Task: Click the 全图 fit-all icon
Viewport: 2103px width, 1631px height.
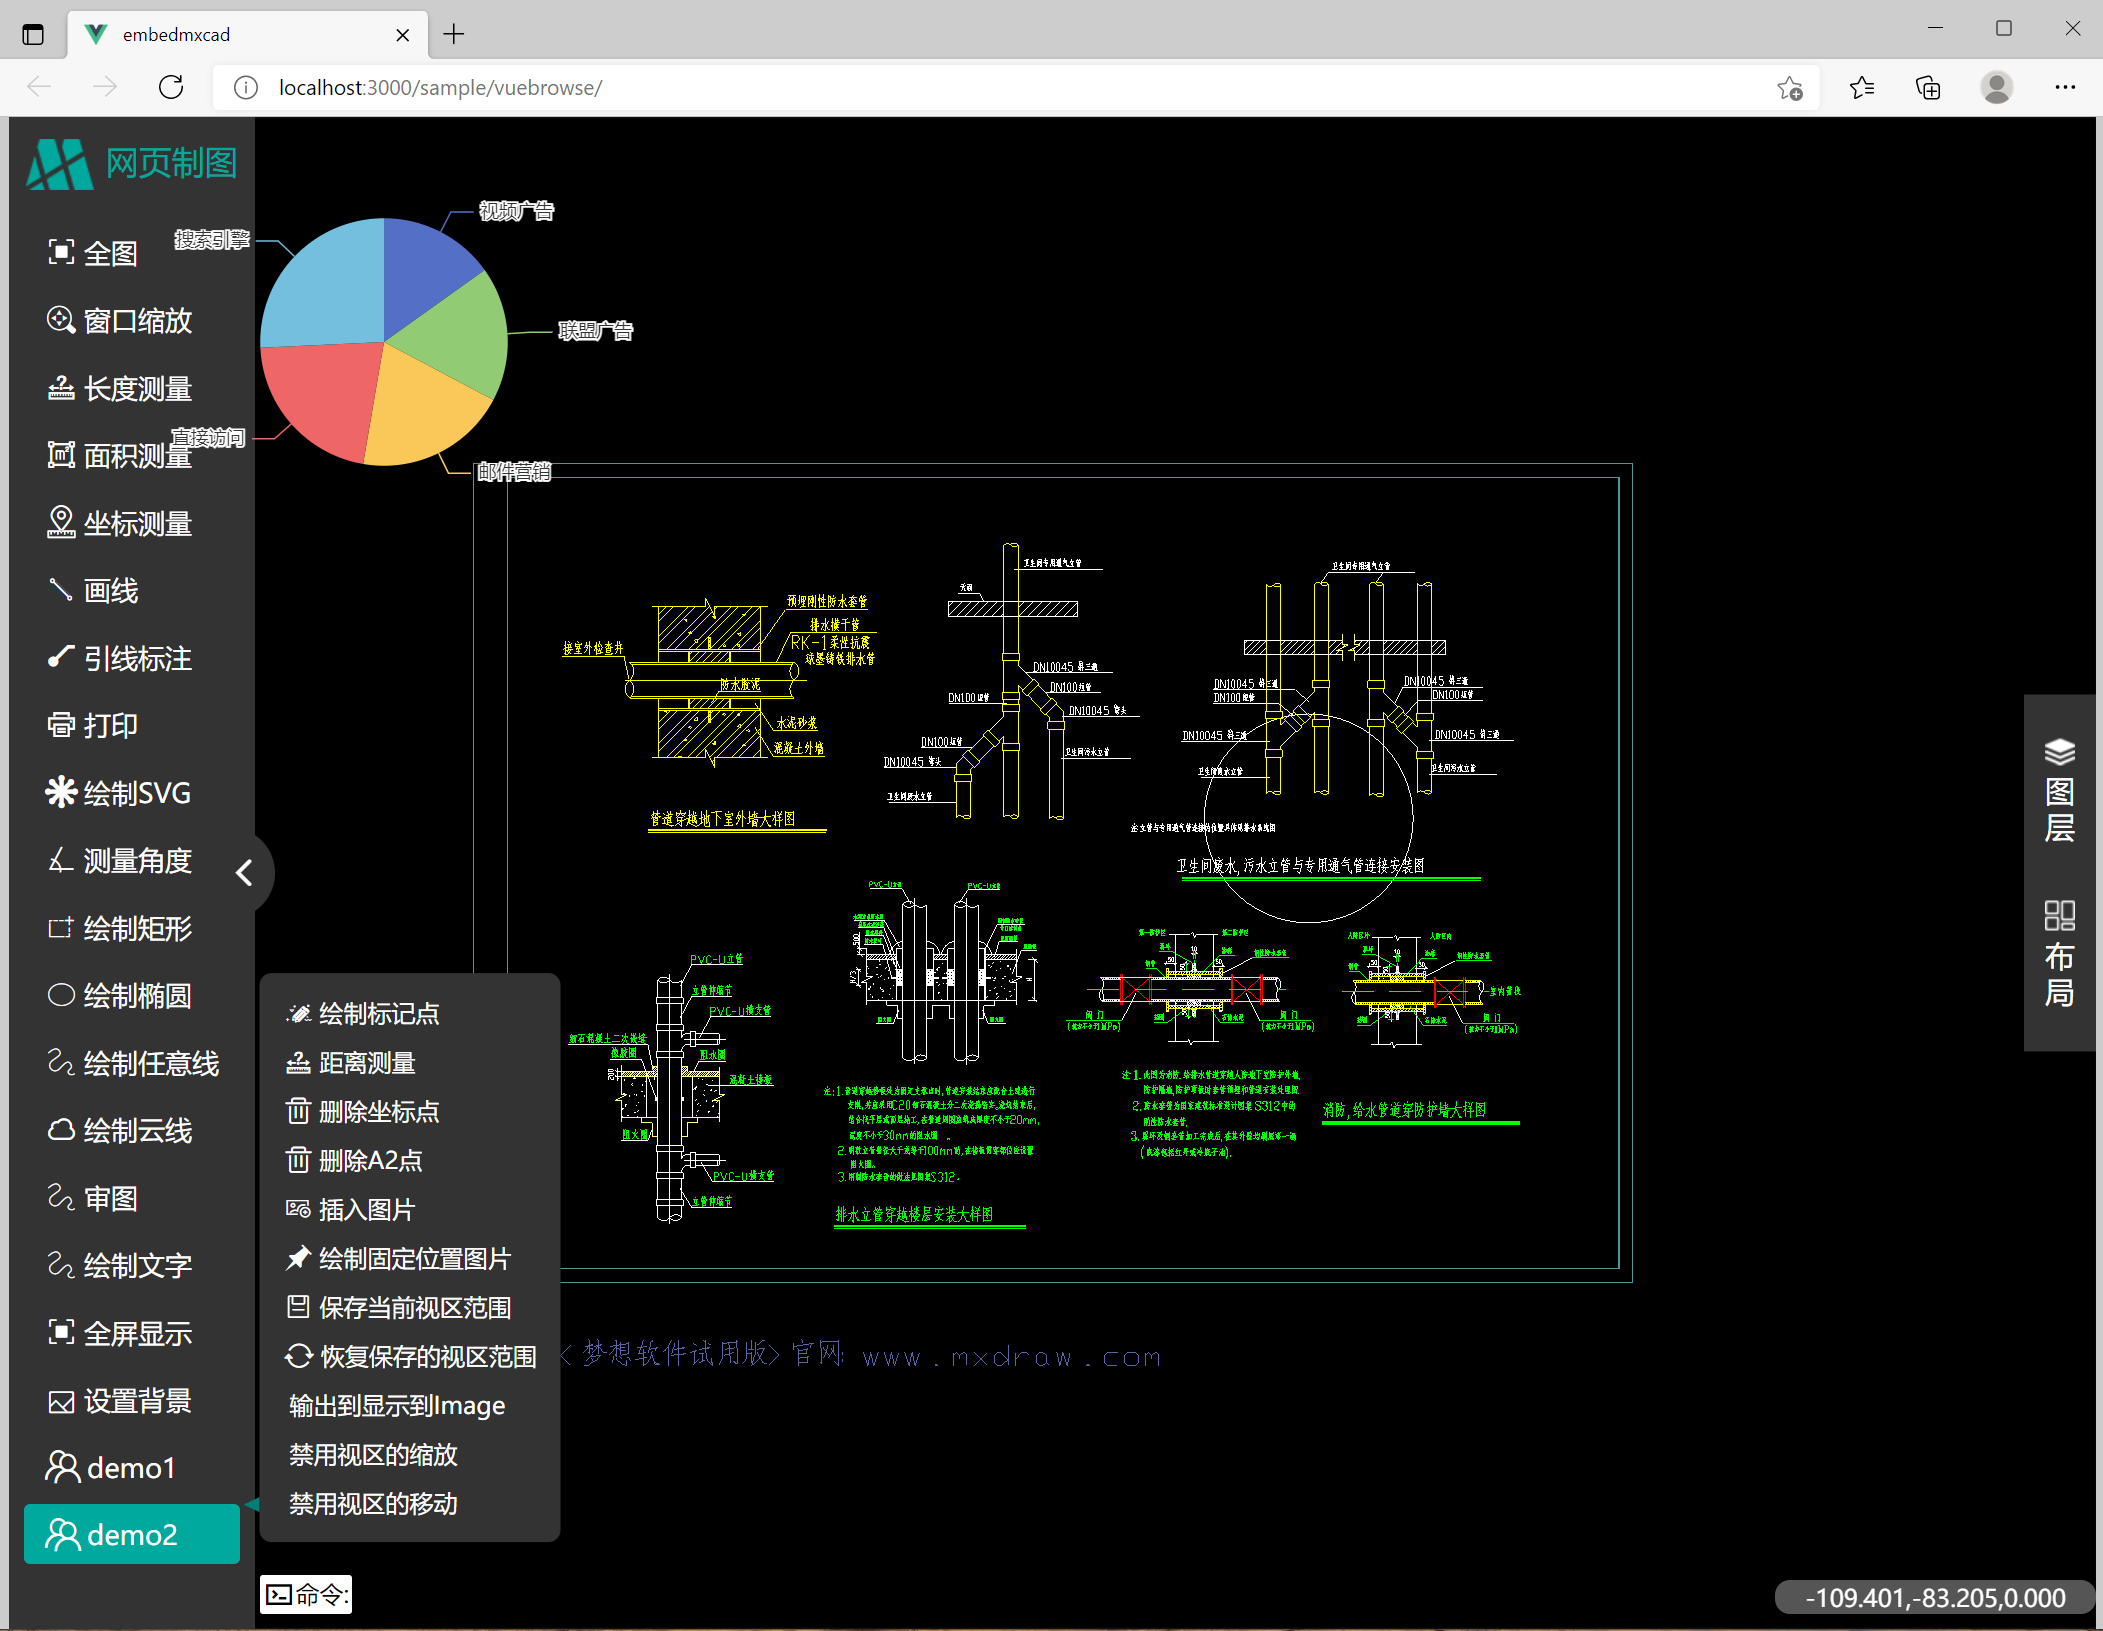Action: [62, 252]
